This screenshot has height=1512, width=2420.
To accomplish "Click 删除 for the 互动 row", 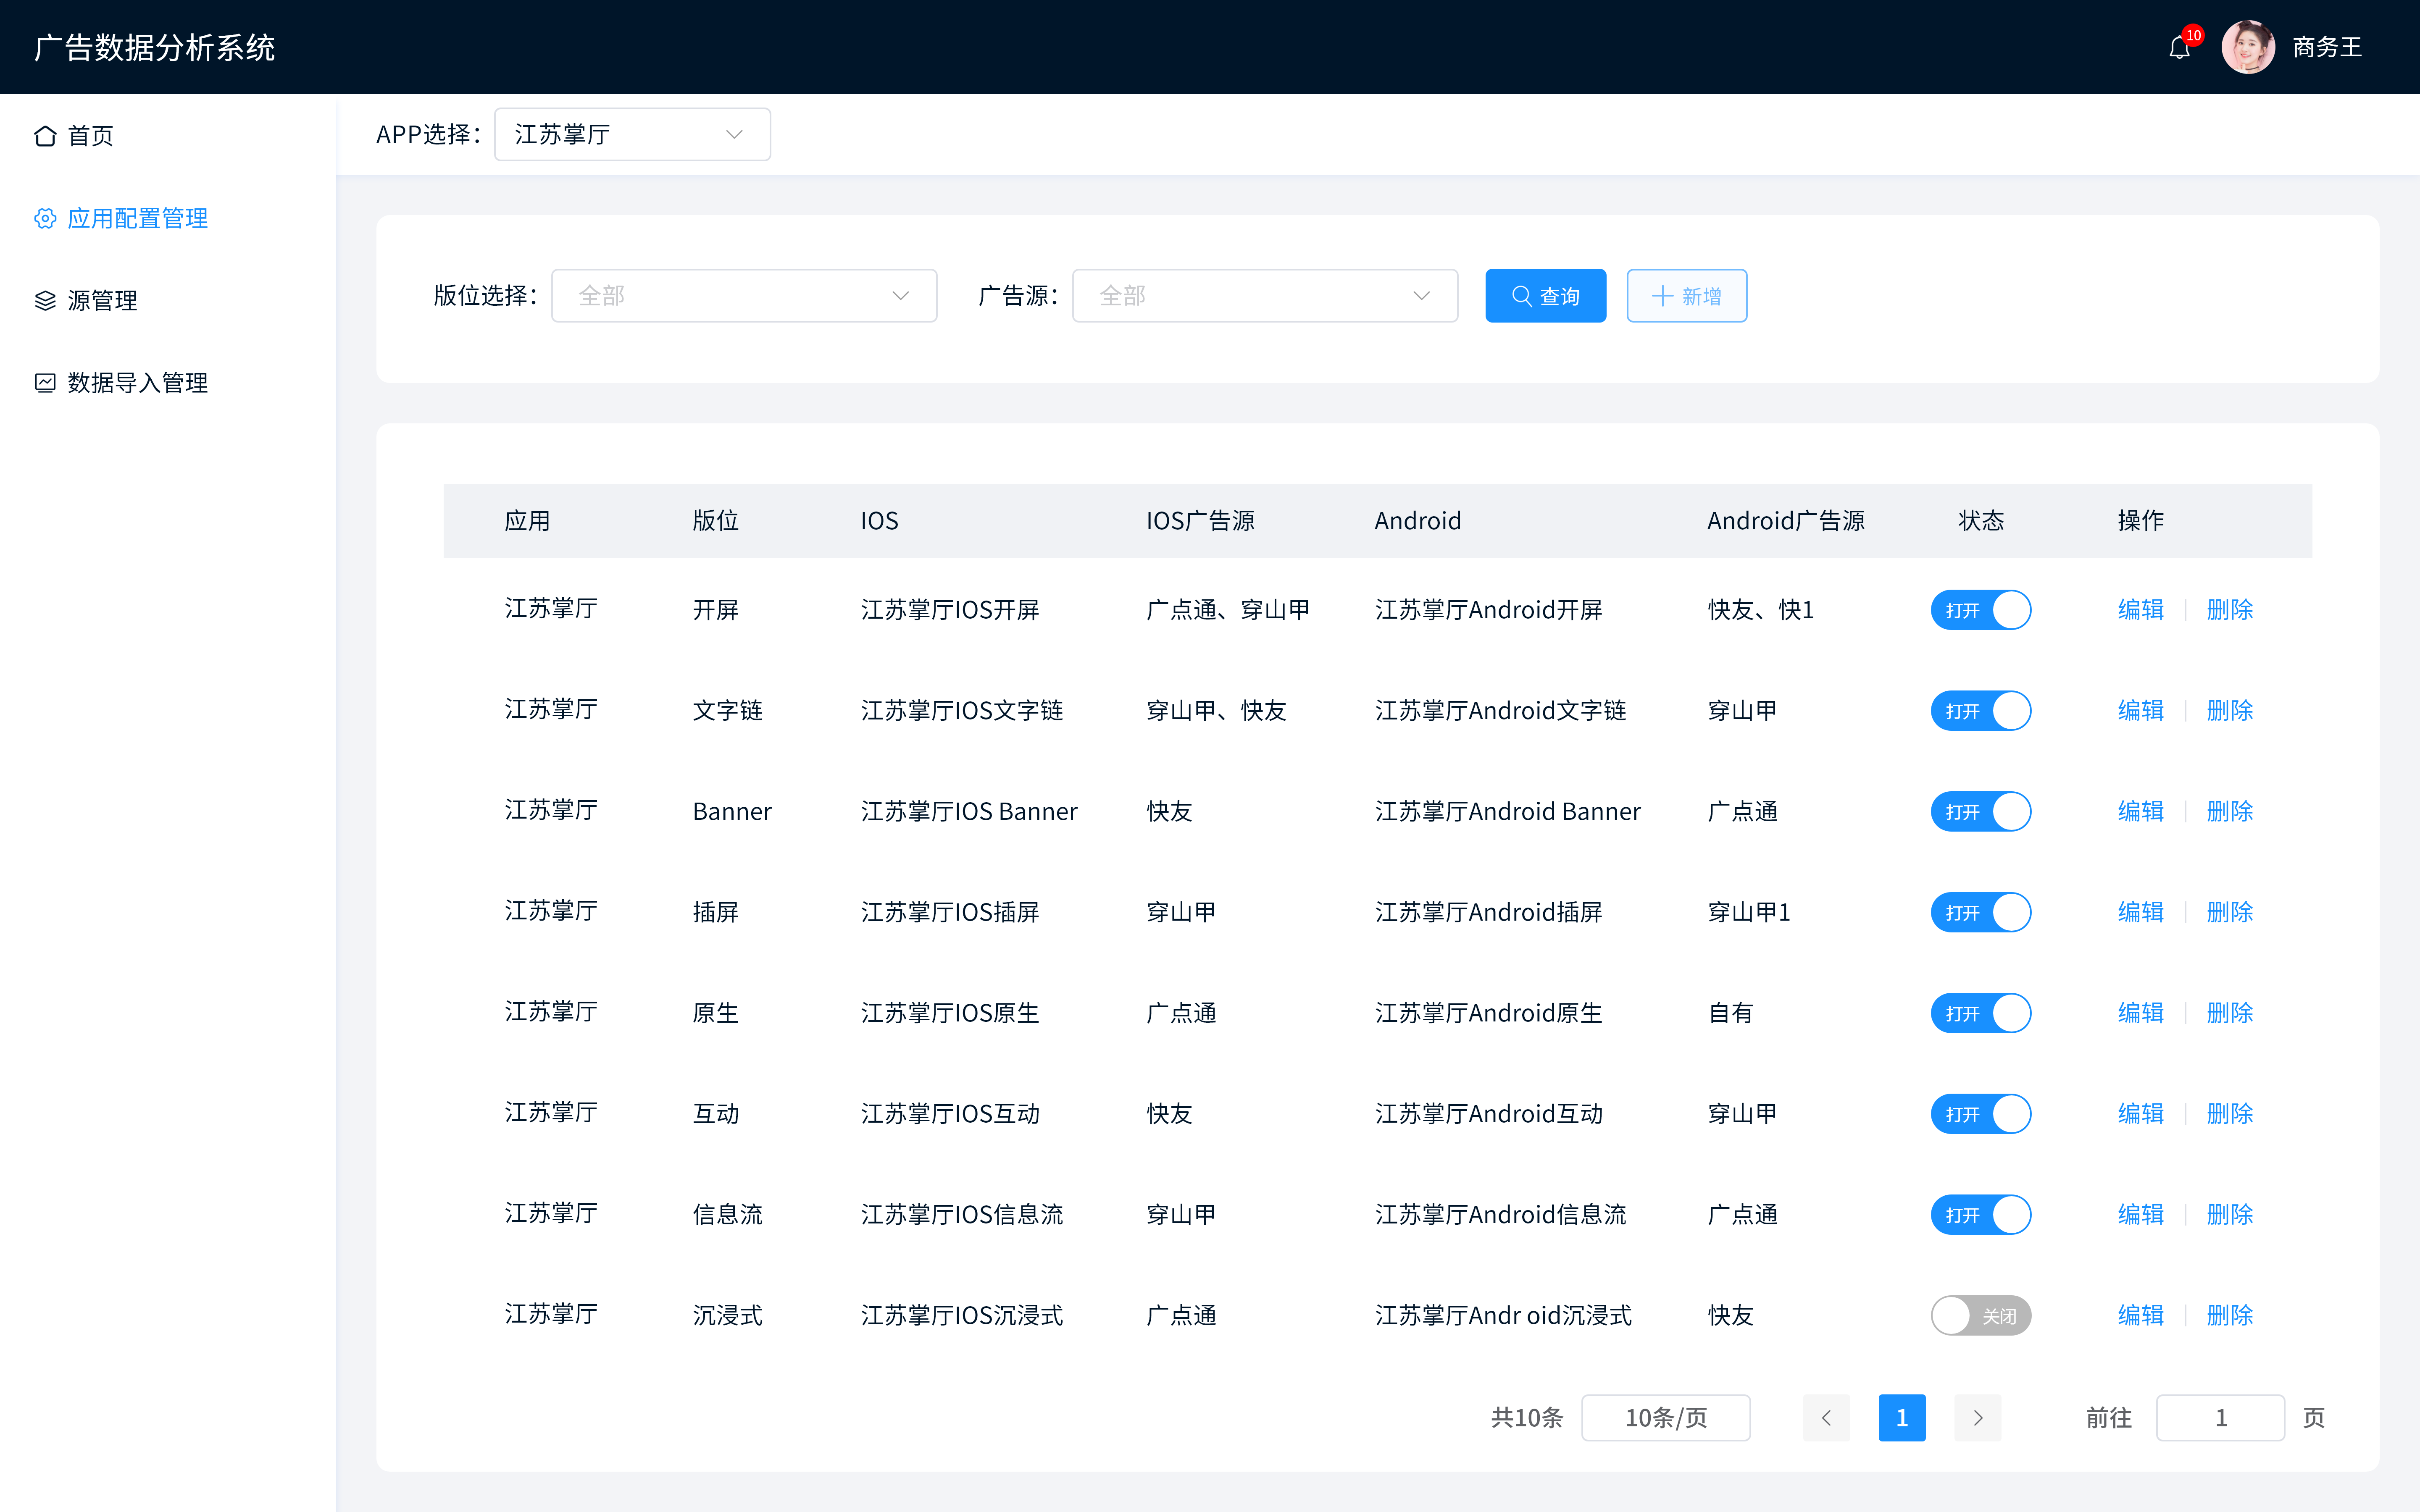I will coord(2230,1114).
